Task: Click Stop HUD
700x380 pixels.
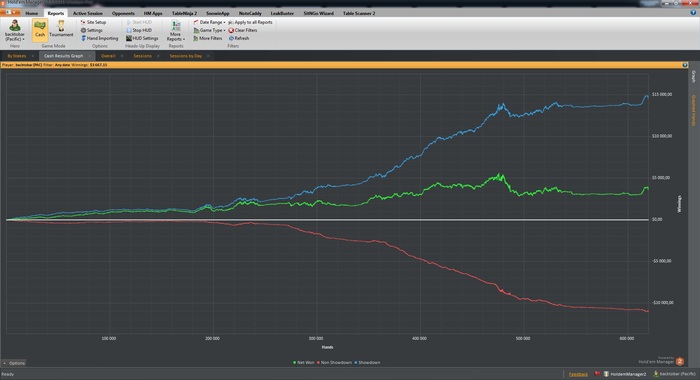Action: coord(139,30)
